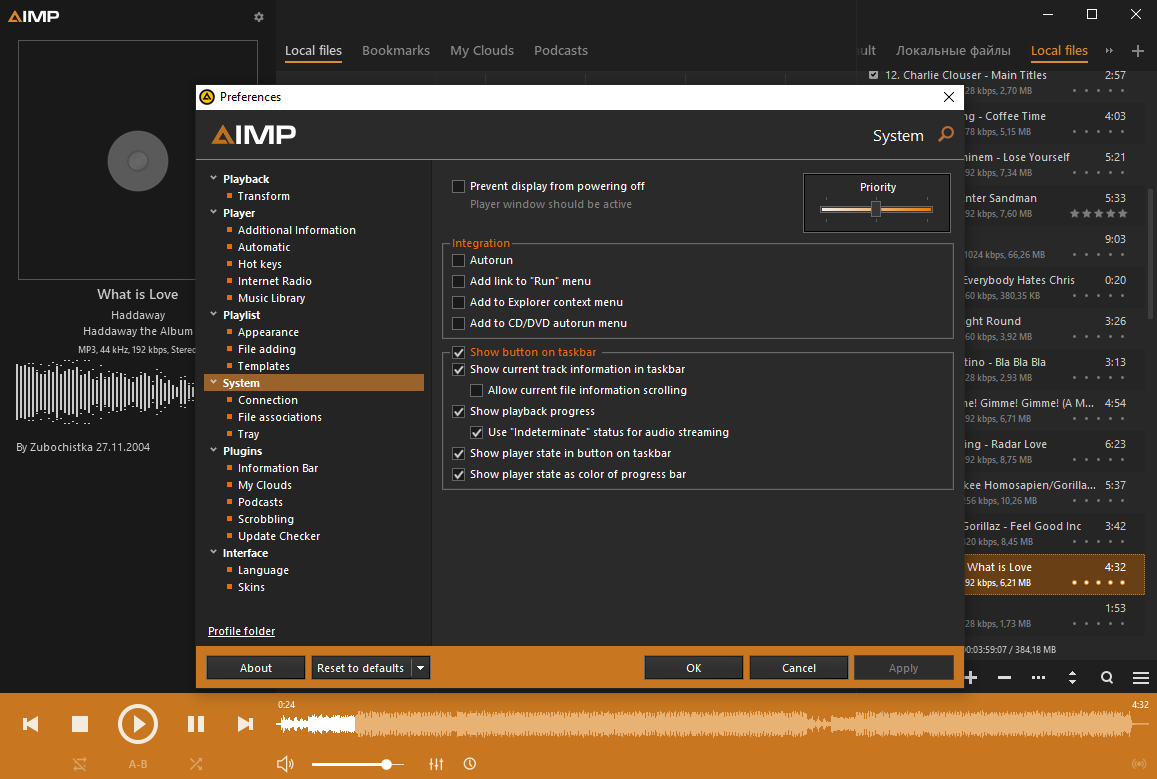This screenshot has height=779, width=1157.
Task: Collapse the Interface tree section
Action: 213,552
